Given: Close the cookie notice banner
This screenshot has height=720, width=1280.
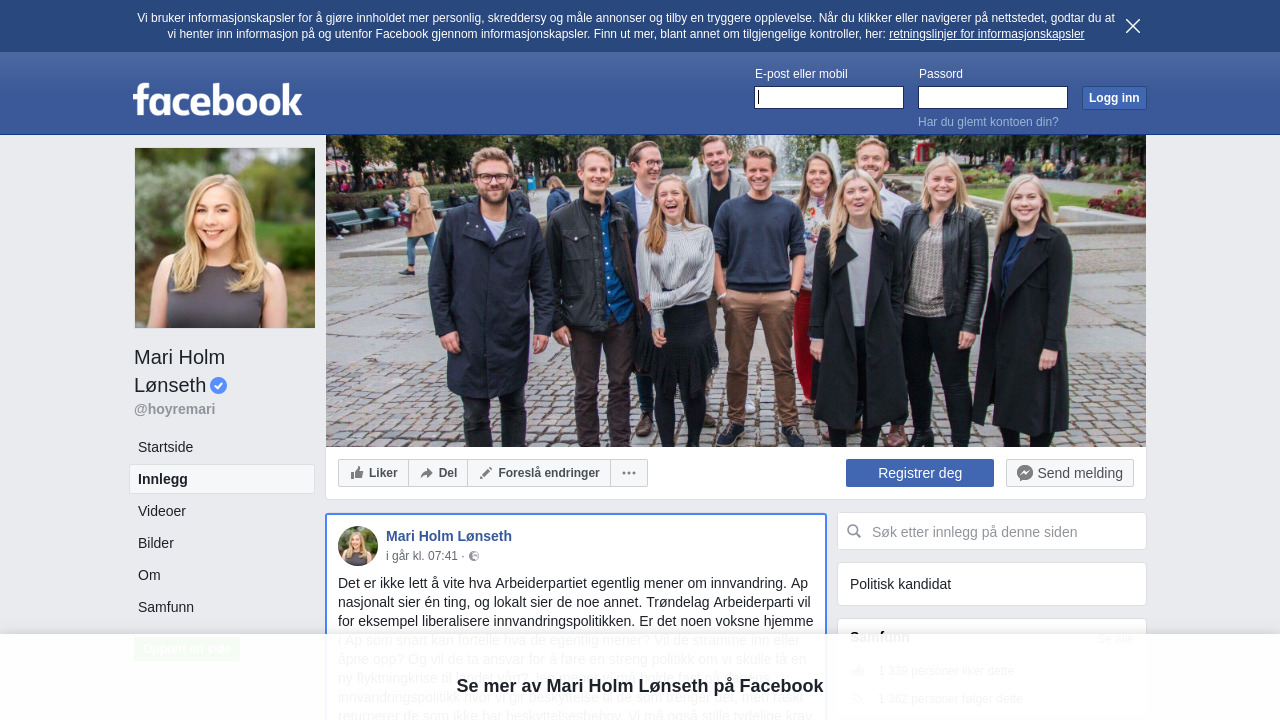Looking at the screenshot, I should (1133, 26).
